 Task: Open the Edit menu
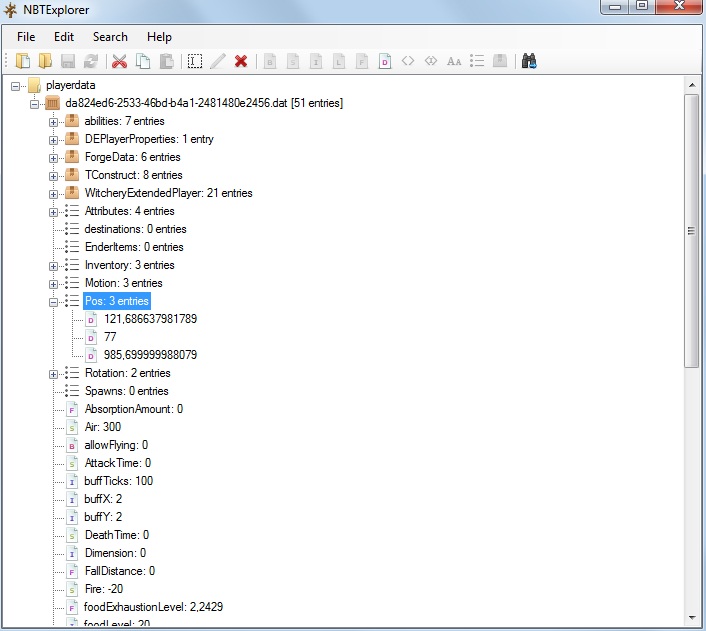tap(63, 37)
